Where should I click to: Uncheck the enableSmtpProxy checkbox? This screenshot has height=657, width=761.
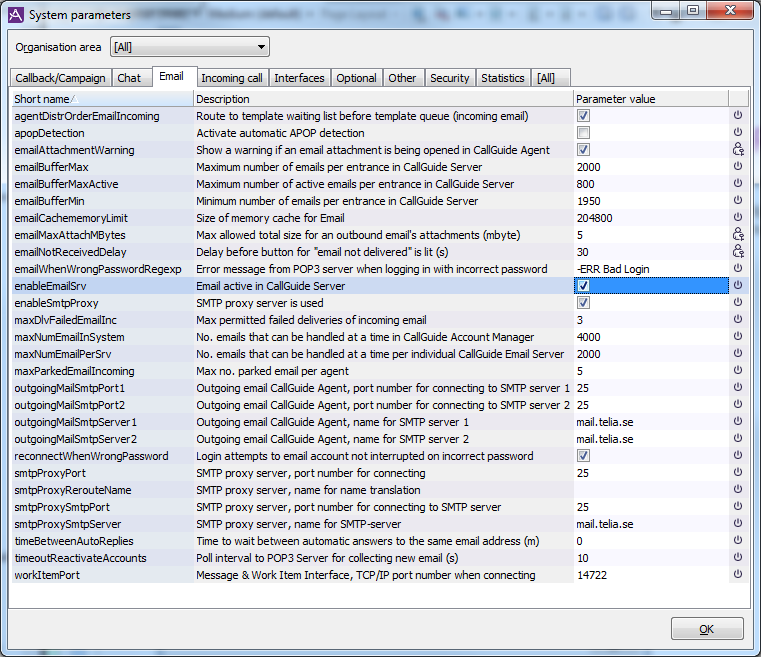pyautogui.click(x=583, y=303)
